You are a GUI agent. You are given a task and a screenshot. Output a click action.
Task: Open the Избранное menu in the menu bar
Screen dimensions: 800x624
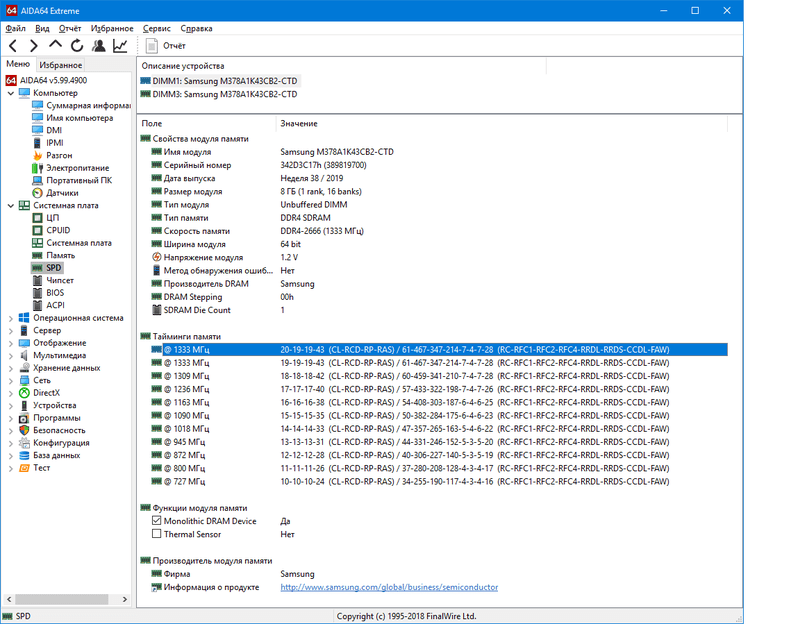click(112, 29)
